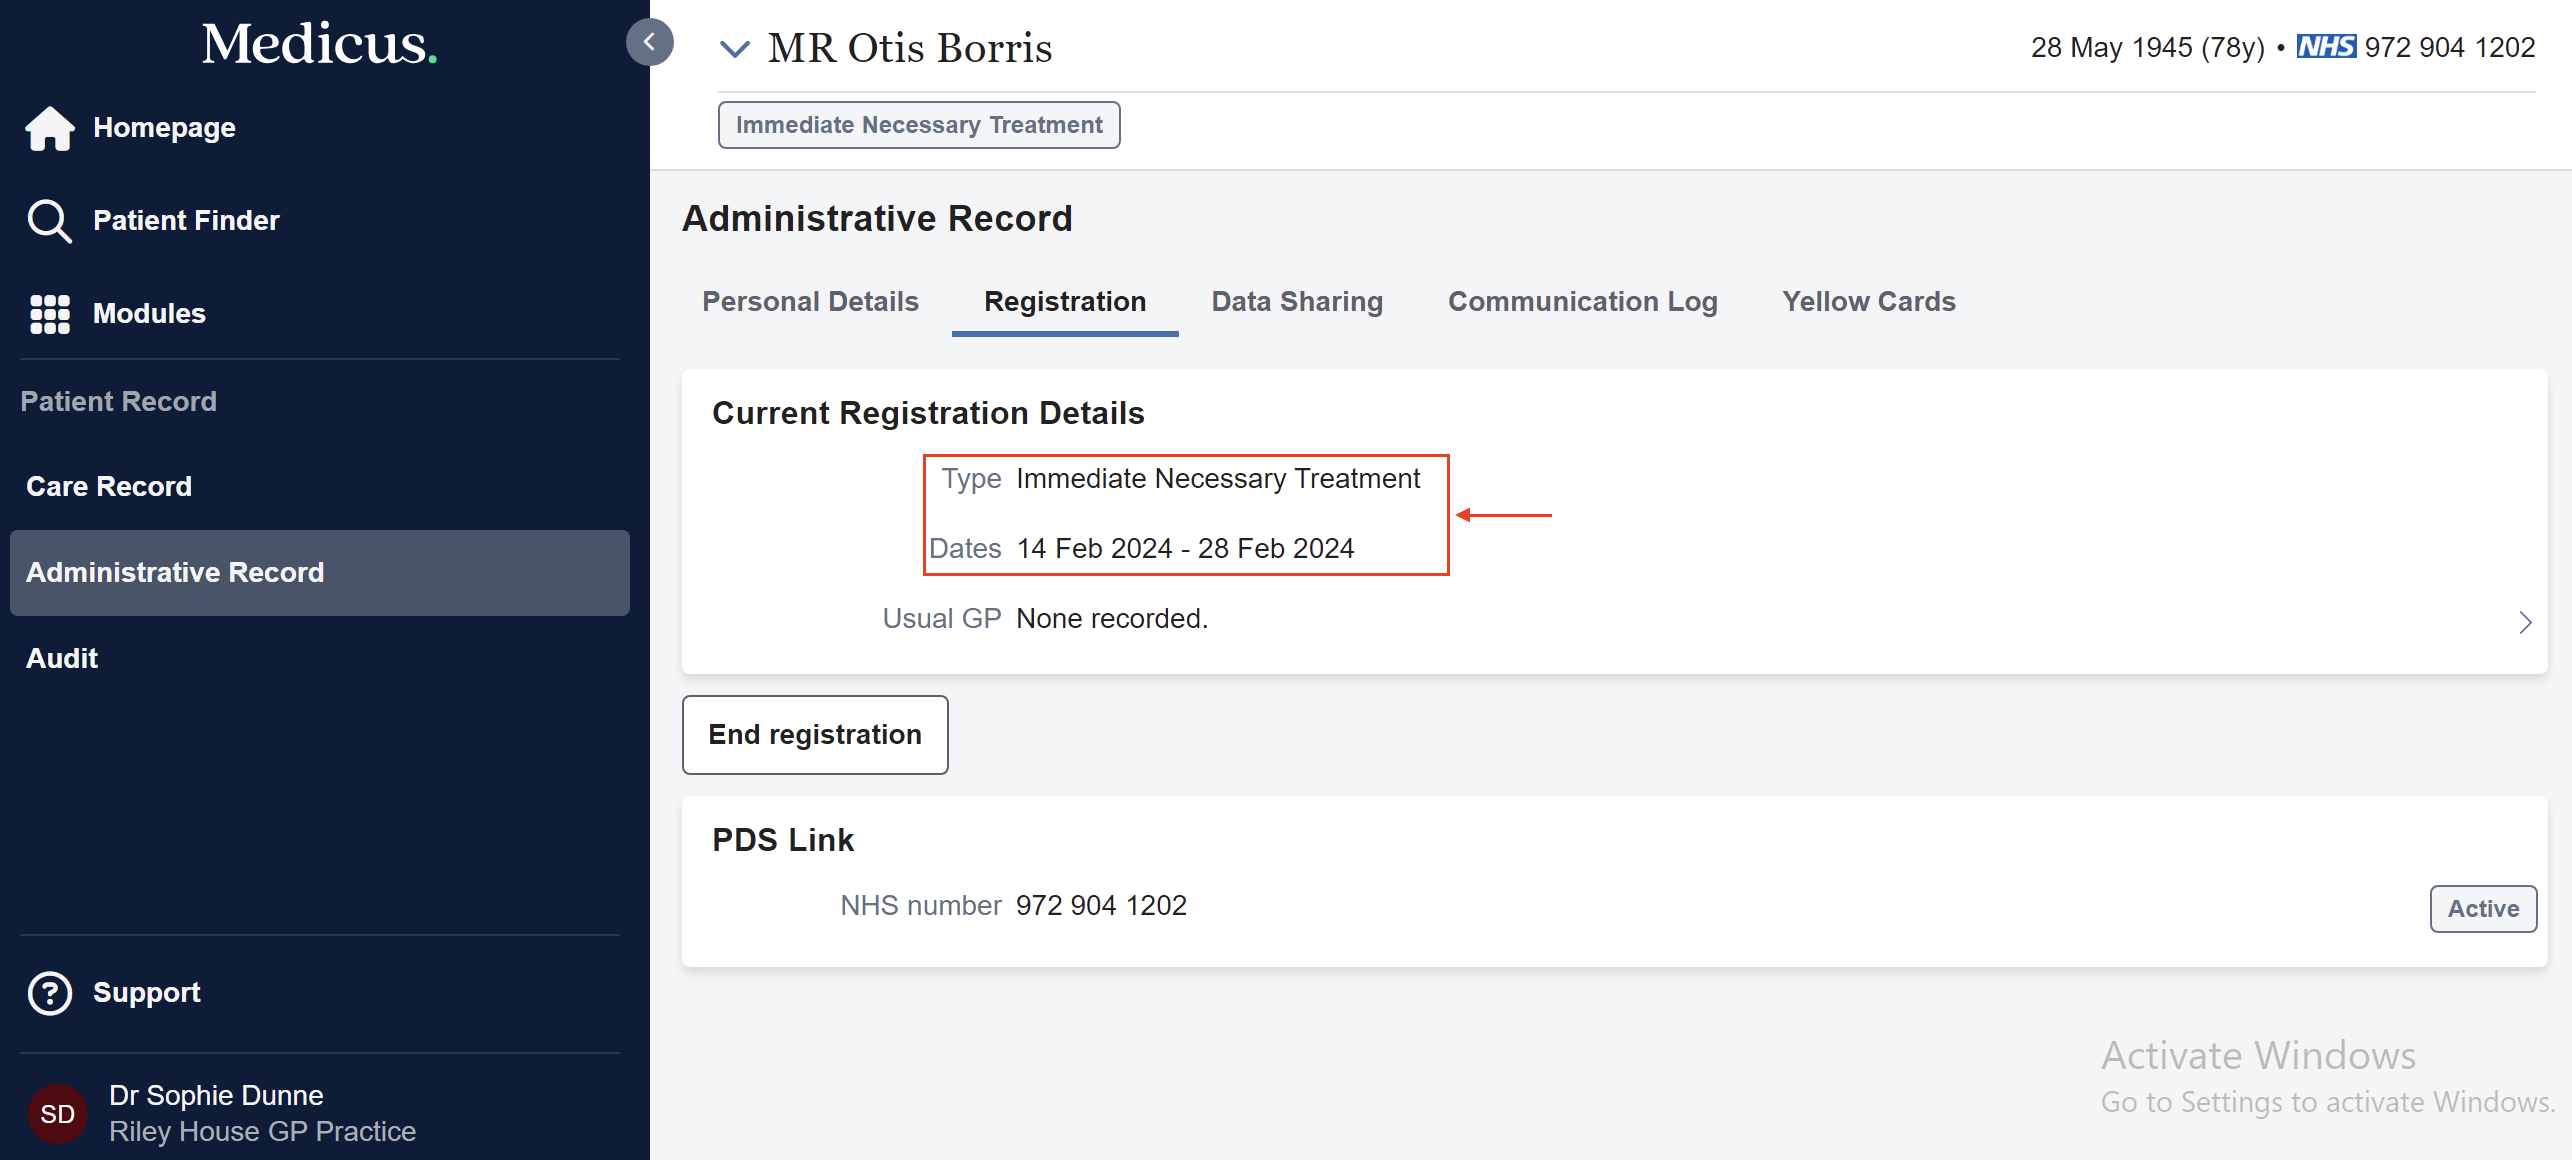The width and height of the screenshot is (2572, 1160).
Task: Click the Homepage house icon
Action: (50, 128)
